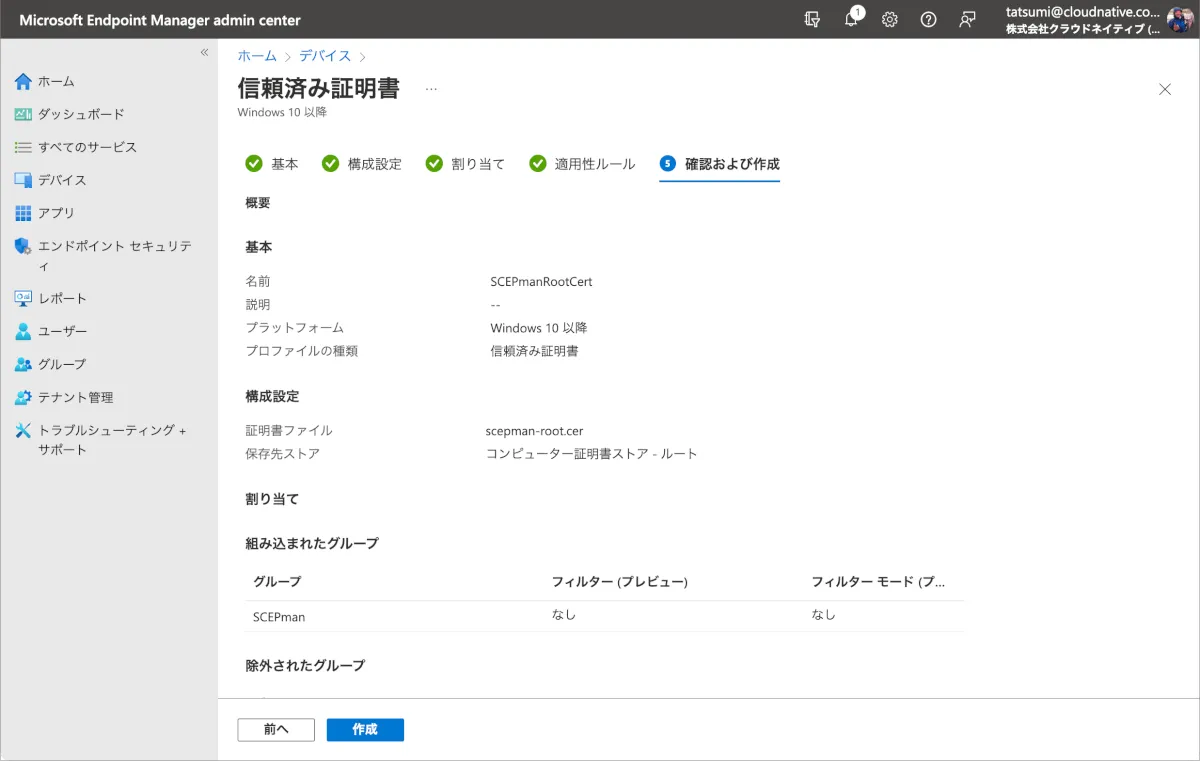Image resolution: width=1200 pixels, height=761 pixels.
Task: Open the directory and subscription filter icon
Action: 812,20
